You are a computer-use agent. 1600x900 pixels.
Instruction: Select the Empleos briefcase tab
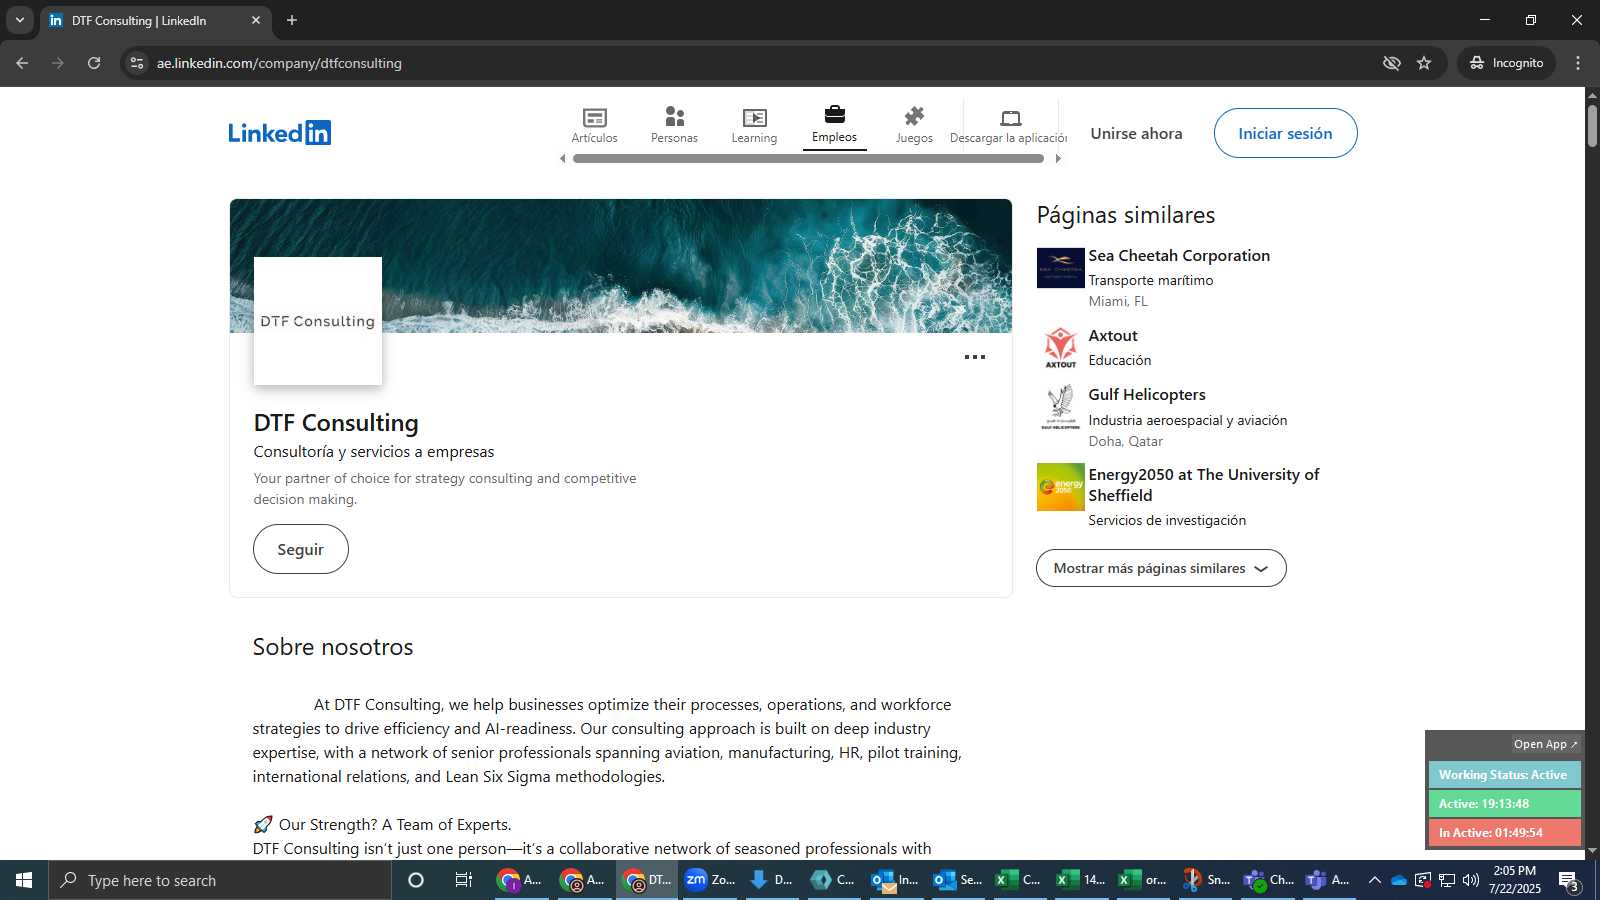[x=834, y=125]
